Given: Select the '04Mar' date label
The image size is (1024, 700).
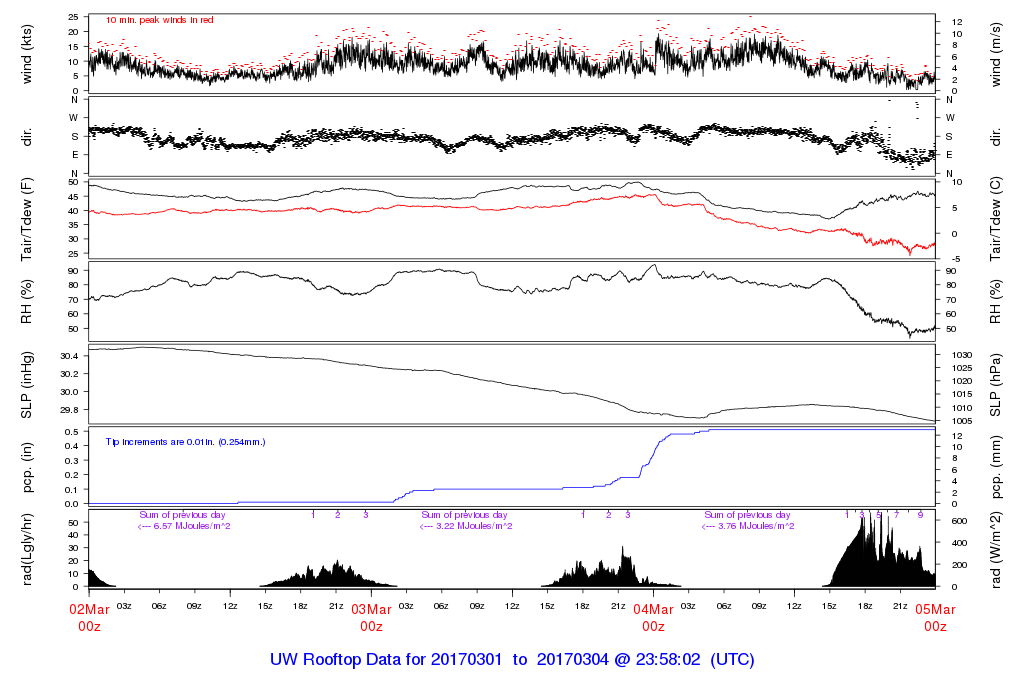Looking at the screenshot, I should coord(653,610).
